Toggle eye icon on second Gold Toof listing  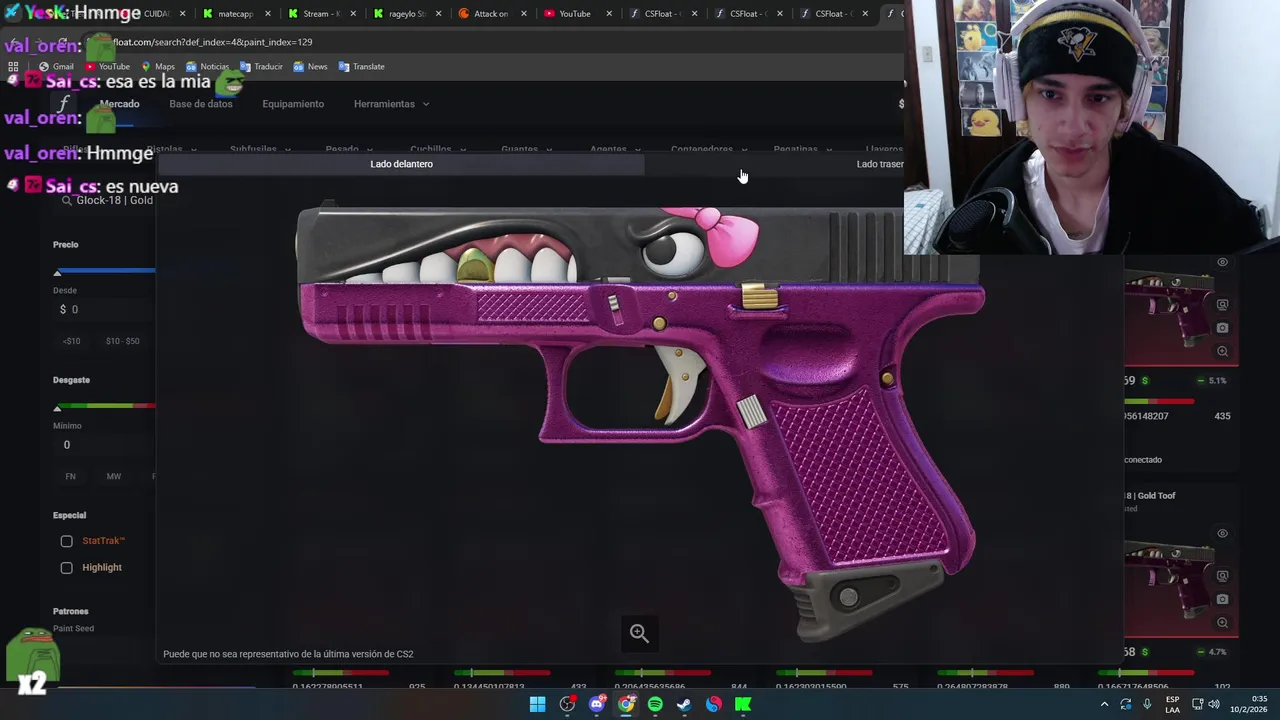tap(1222, 533)
